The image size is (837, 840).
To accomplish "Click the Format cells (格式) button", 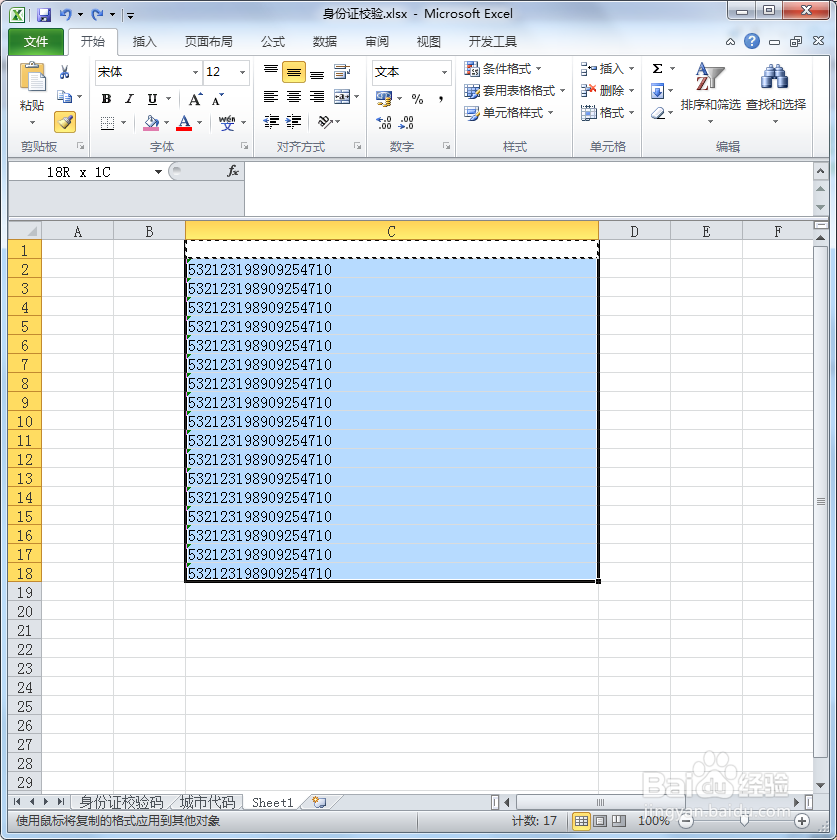I will click(608, 112).
